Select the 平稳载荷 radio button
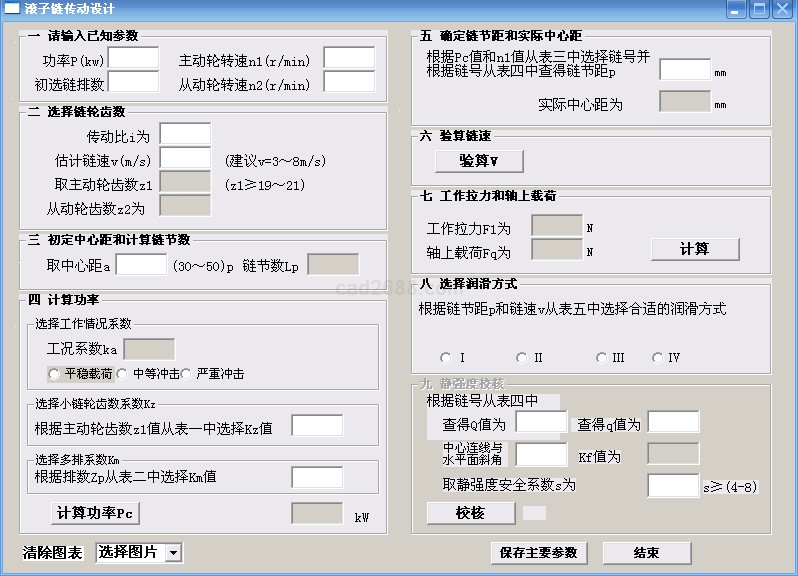The width and height of the screenshot is (798, 576). tap(54, 374)
